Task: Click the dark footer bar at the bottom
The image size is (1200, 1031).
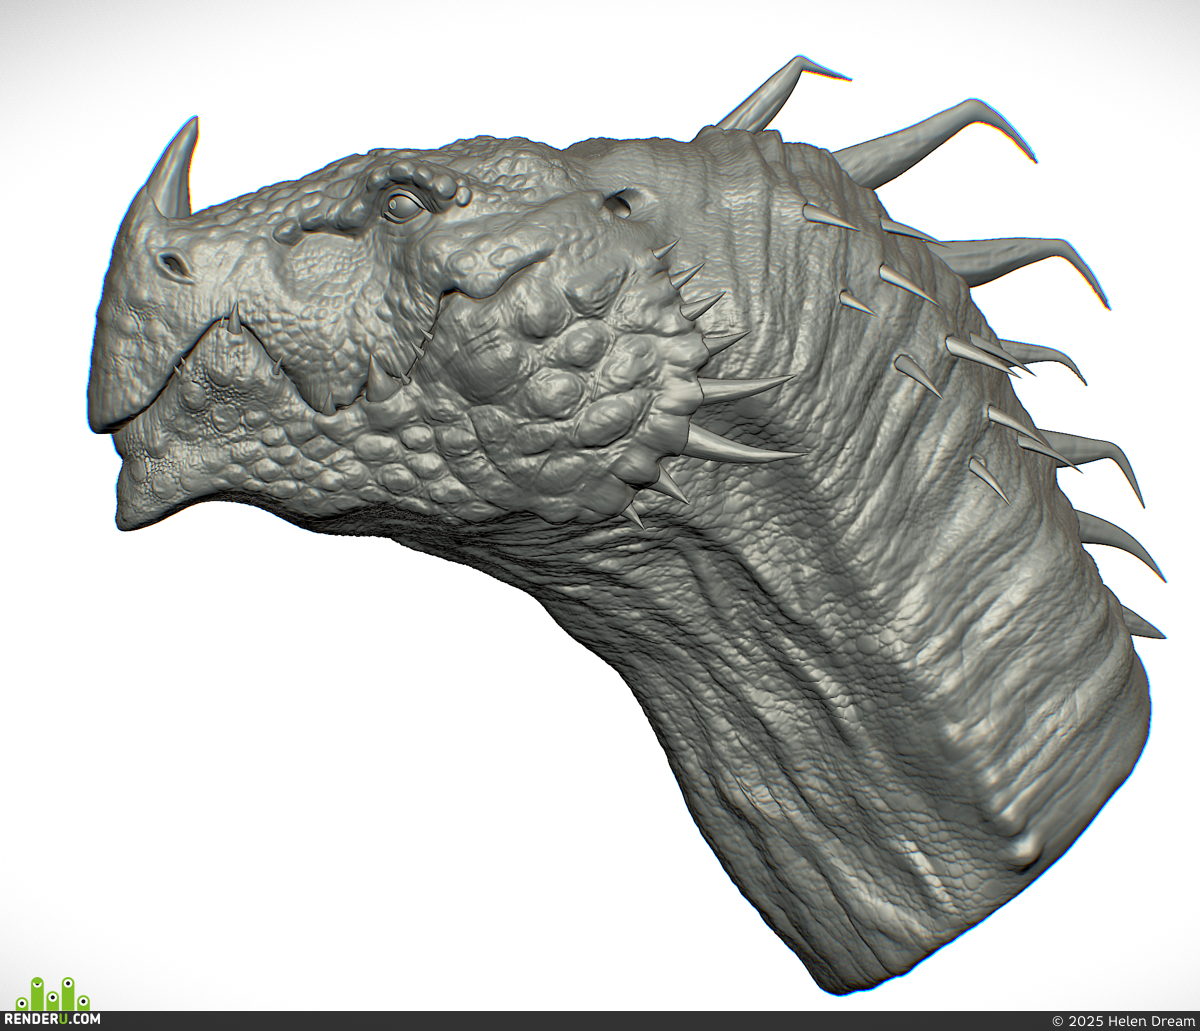Action: click(600, 1021)
